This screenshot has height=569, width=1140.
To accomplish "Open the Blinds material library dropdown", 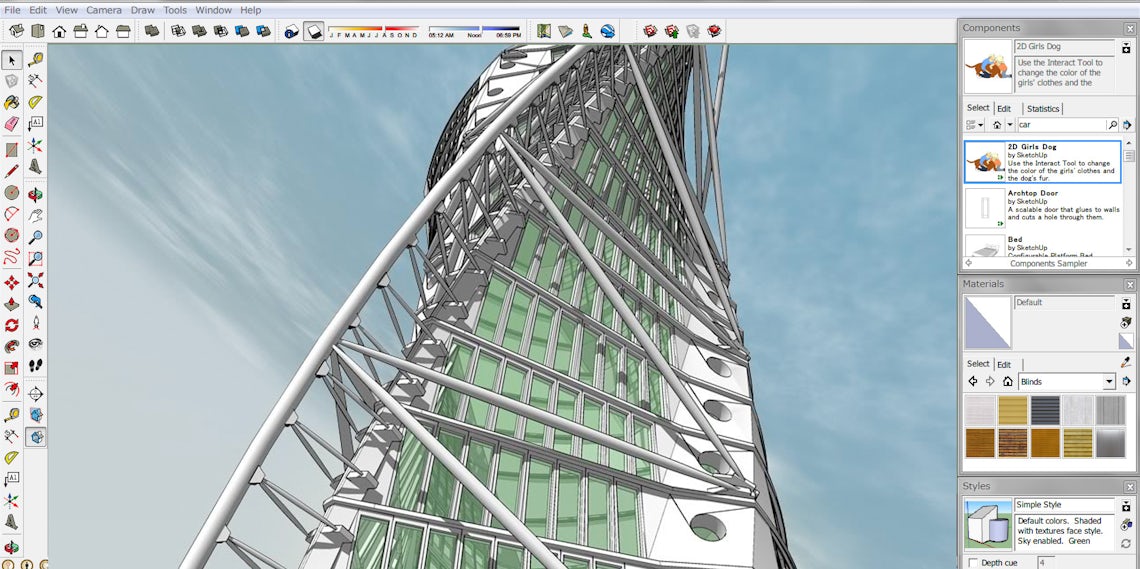I will click(1109, 382).
